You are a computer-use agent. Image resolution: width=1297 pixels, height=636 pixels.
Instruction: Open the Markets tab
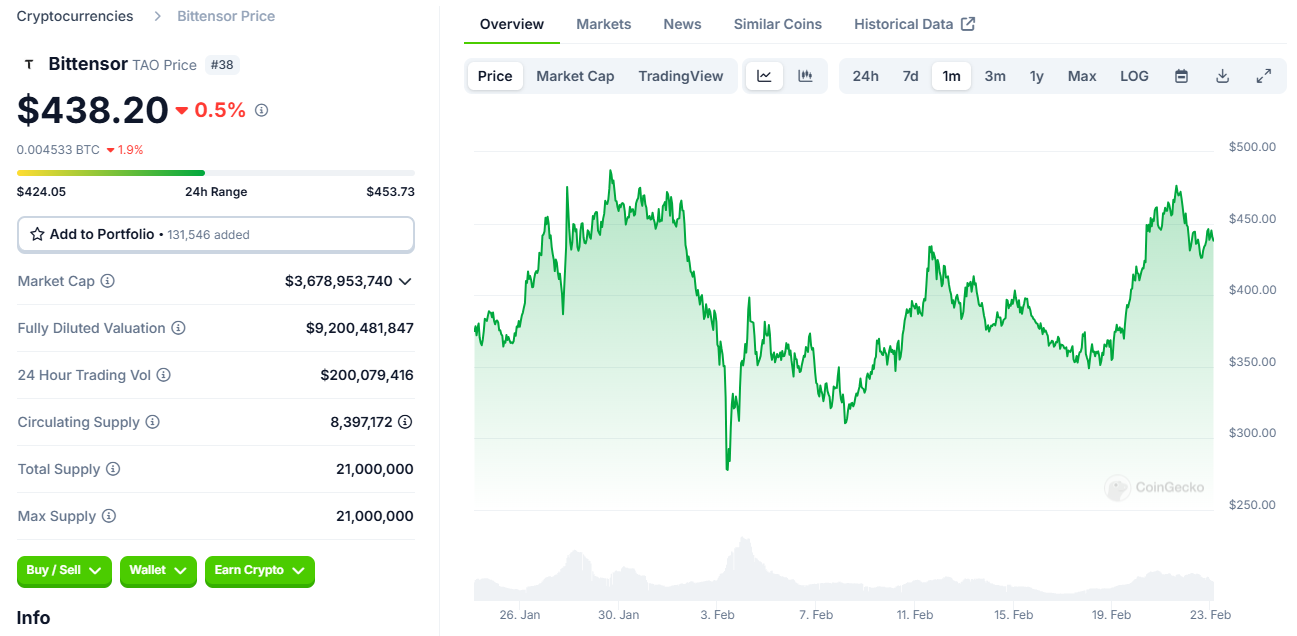coord(604,24)
